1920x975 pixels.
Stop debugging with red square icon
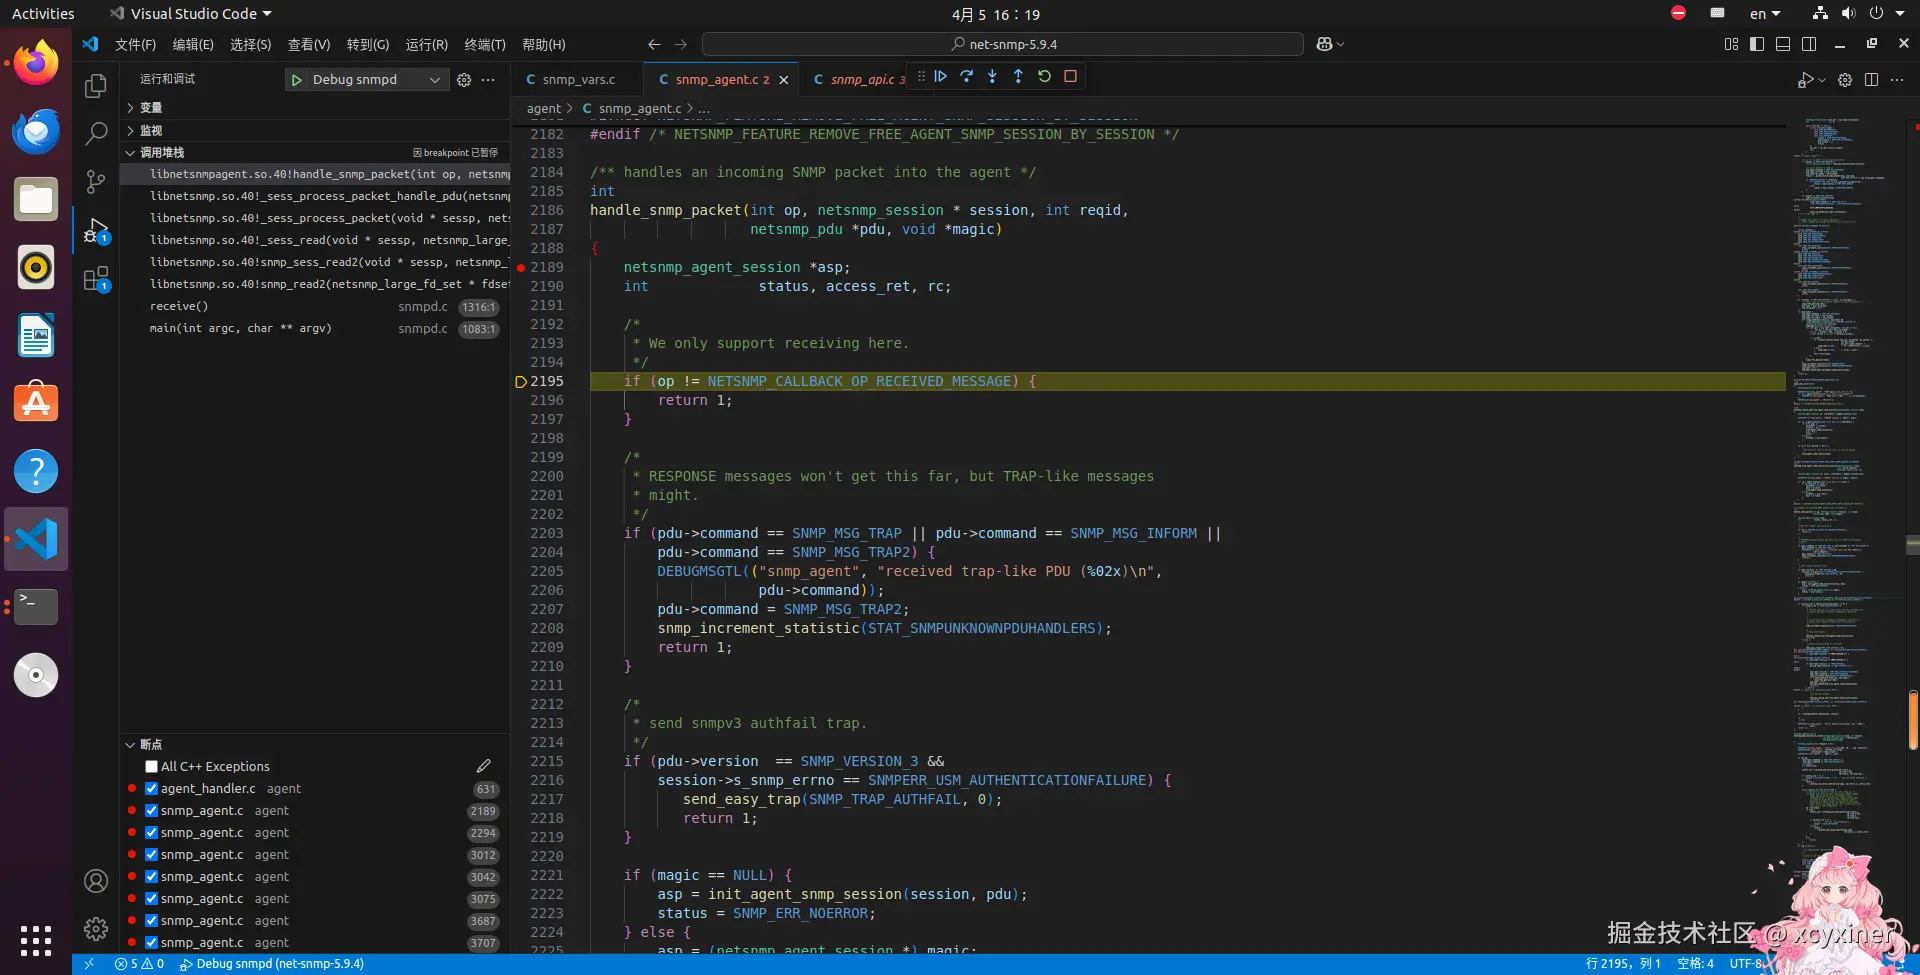(1070, 76)
